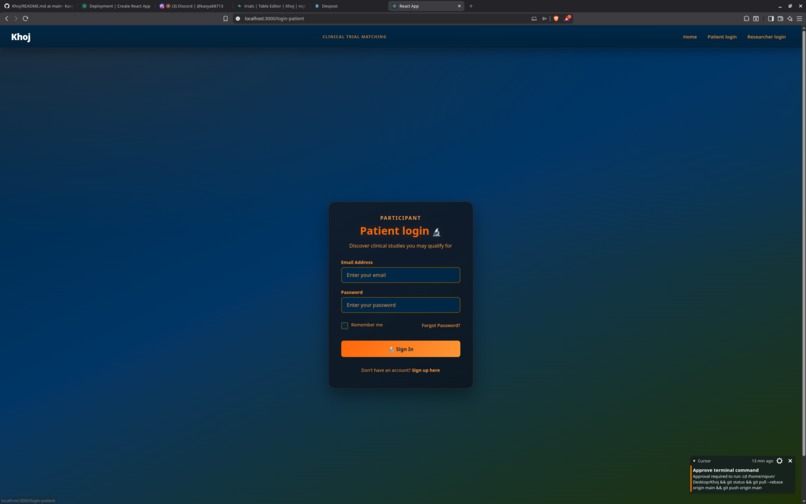Tick the Remember me checkbox

point(344,326)
